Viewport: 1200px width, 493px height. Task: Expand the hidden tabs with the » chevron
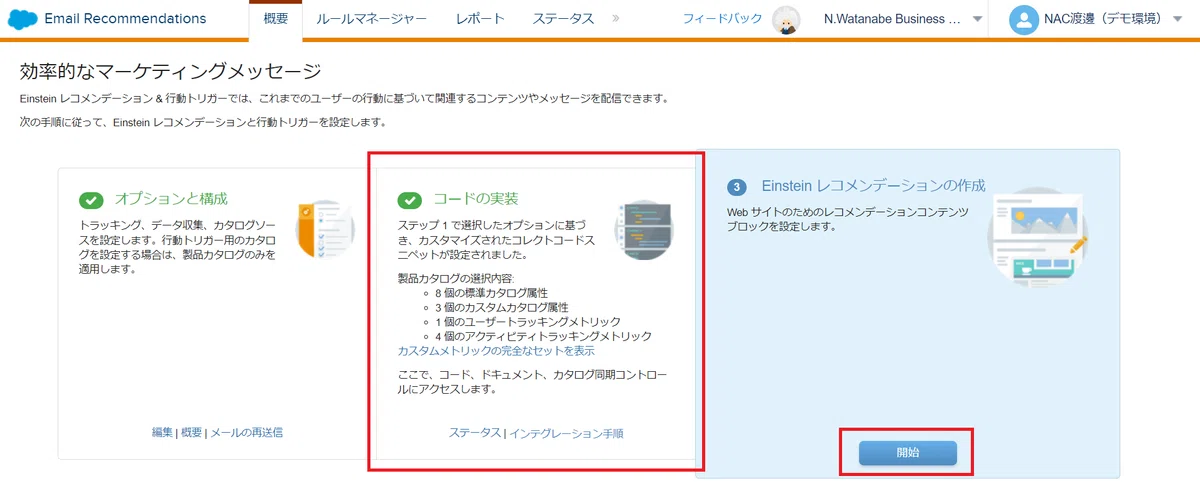[616, 18]
